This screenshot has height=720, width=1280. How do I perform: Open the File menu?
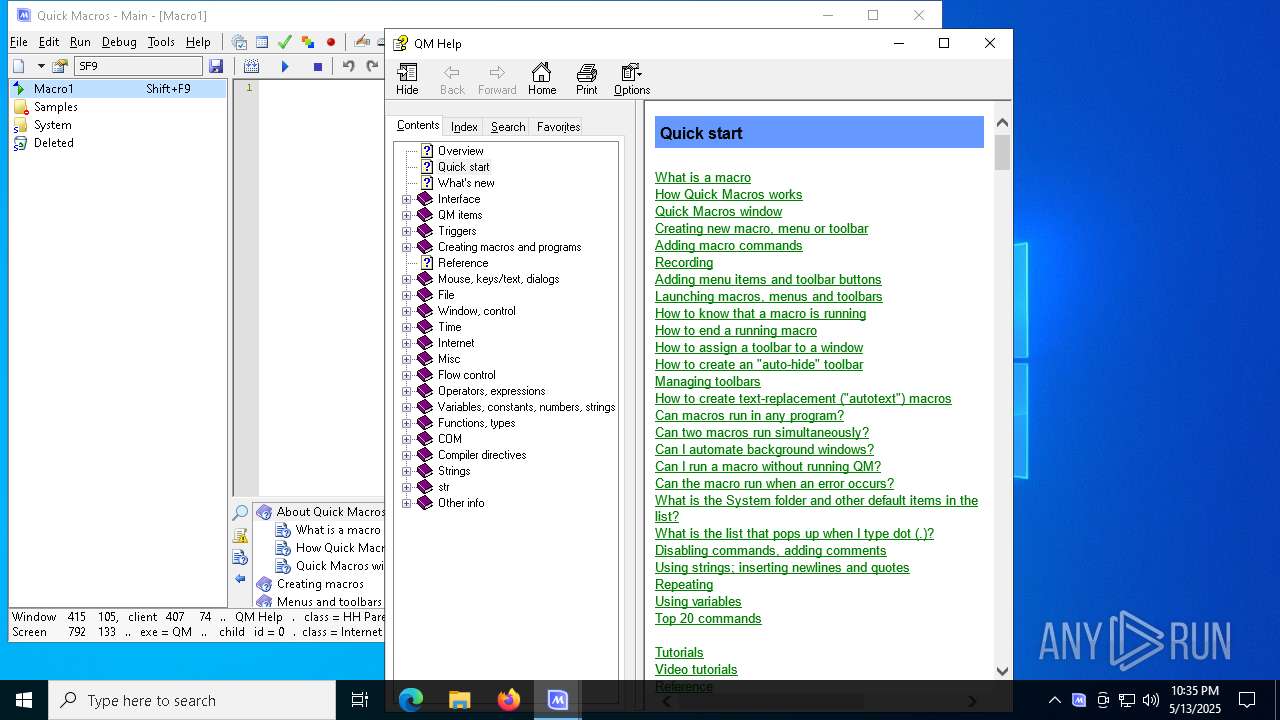pyautogui.click(x=19, y=42)
